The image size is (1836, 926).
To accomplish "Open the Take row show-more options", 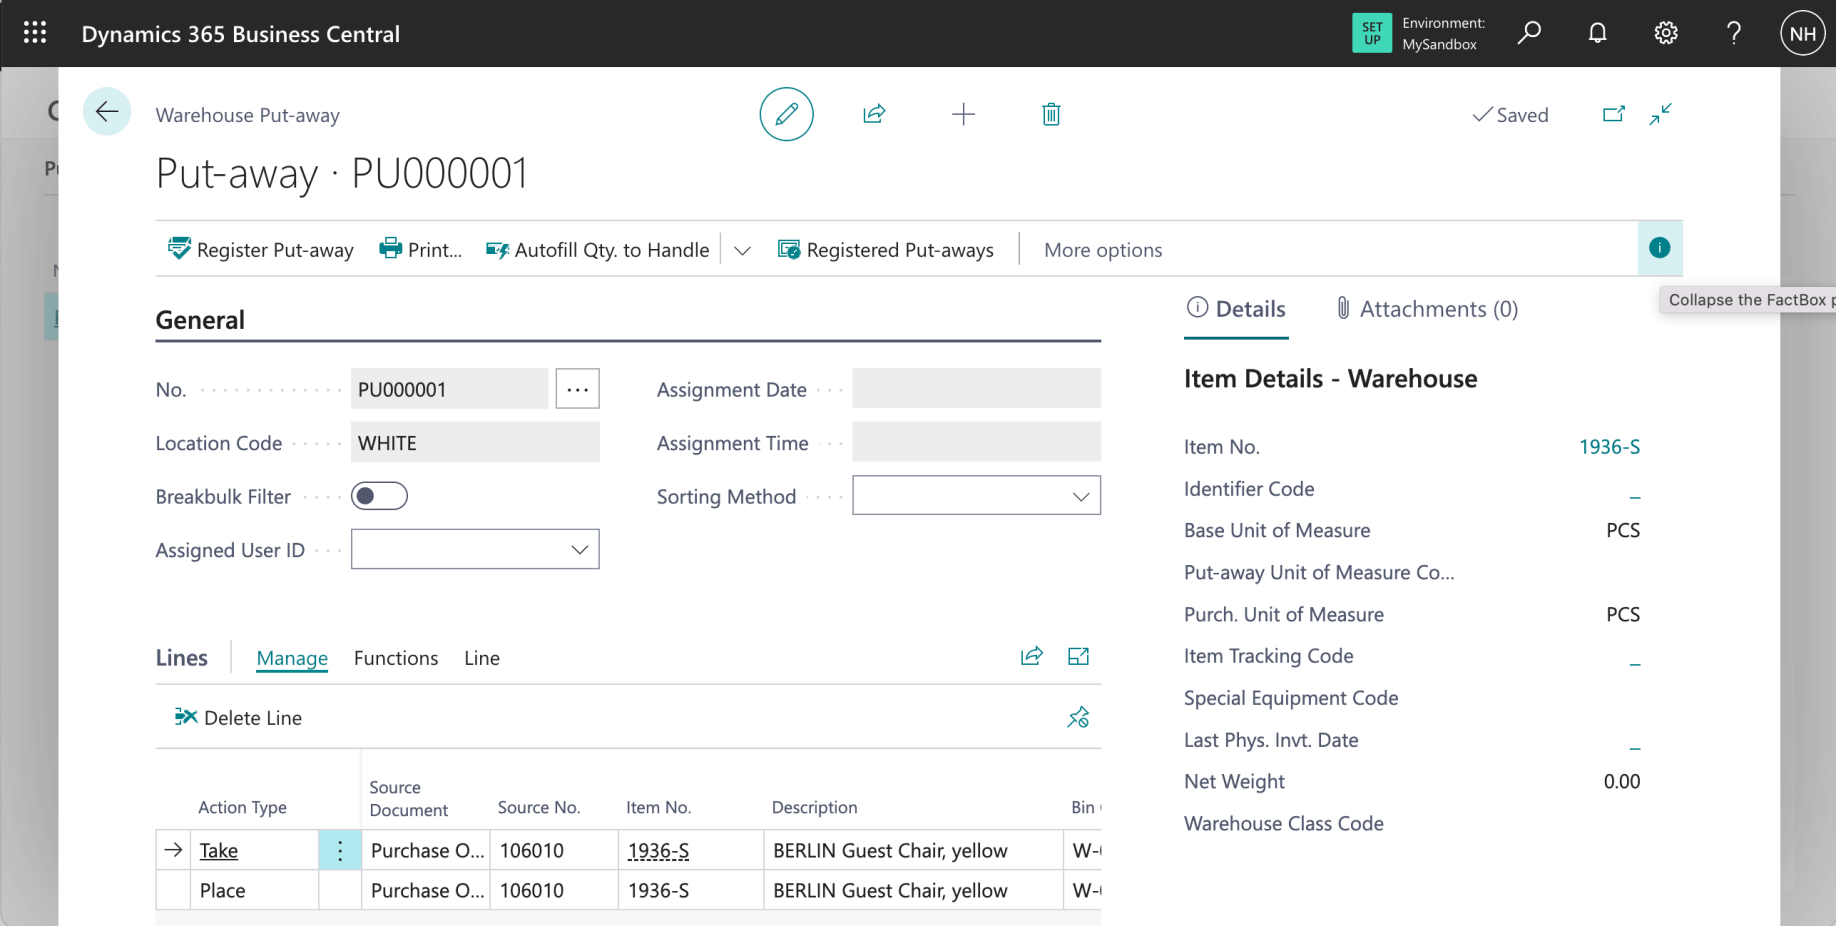I will tap(340, 851).
